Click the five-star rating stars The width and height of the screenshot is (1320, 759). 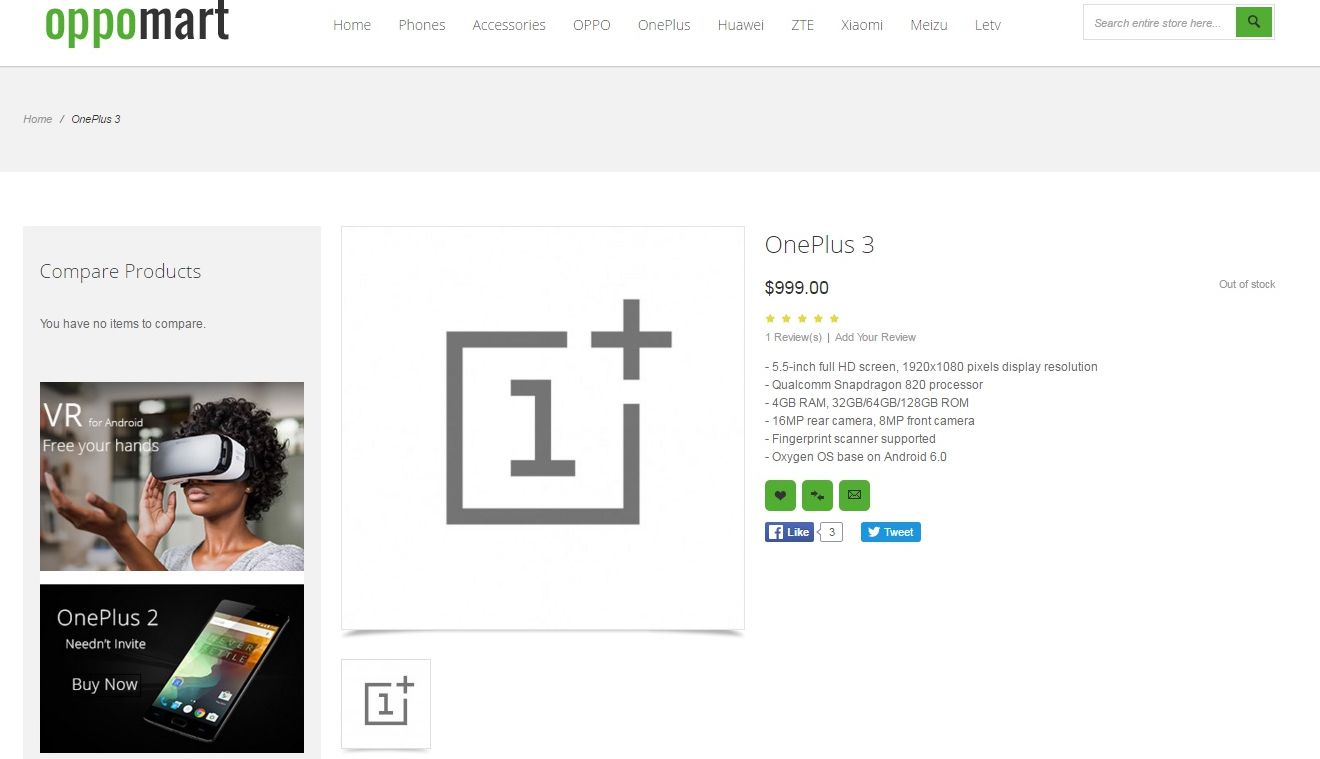click(802, 319)
